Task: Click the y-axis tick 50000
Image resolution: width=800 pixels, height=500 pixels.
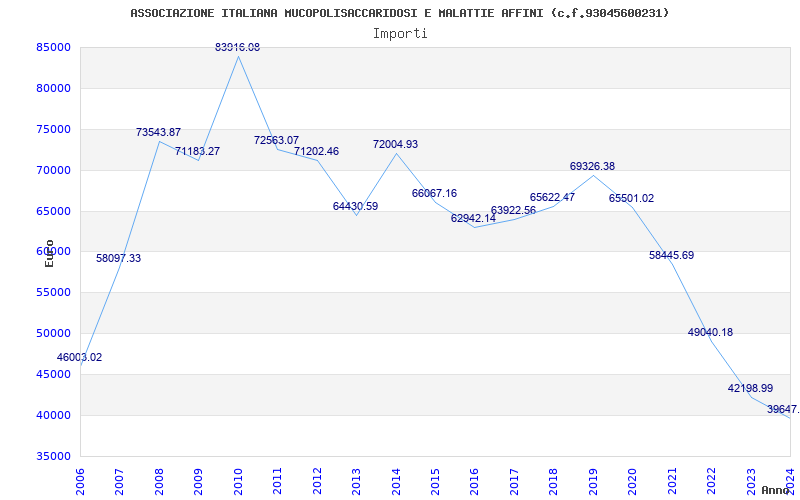Action: pos(53,334)
